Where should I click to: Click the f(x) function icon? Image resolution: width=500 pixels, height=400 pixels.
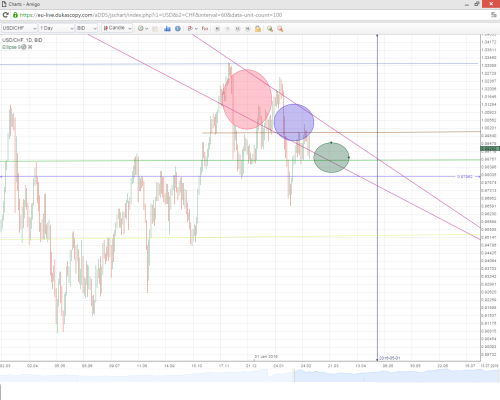[205, 29]
